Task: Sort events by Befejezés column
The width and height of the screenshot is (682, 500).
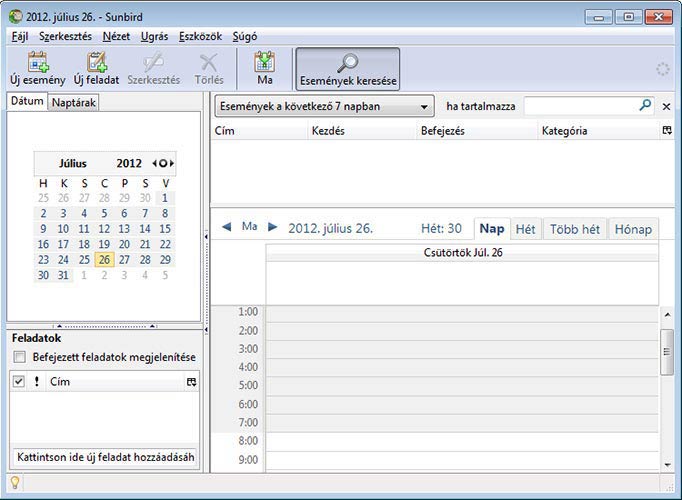Action: (478, 130)
